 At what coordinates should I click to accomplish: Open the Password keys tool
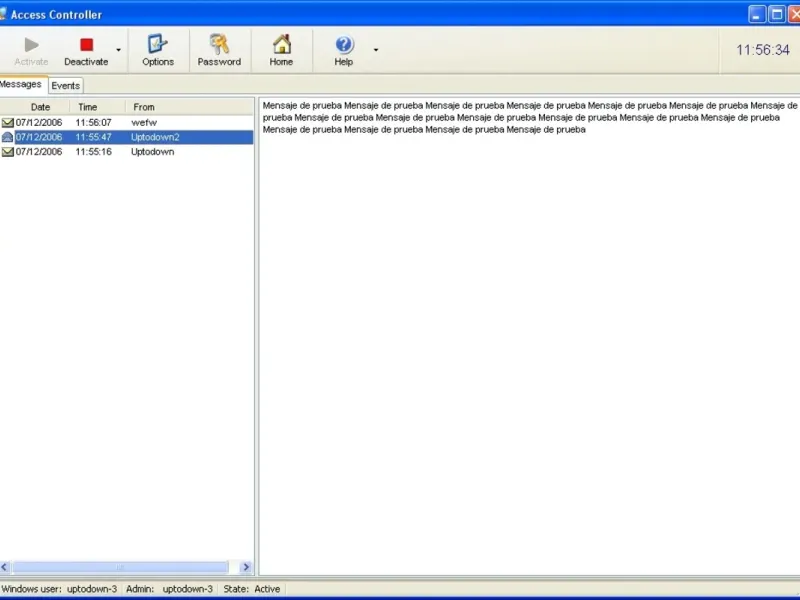(219, 50)
